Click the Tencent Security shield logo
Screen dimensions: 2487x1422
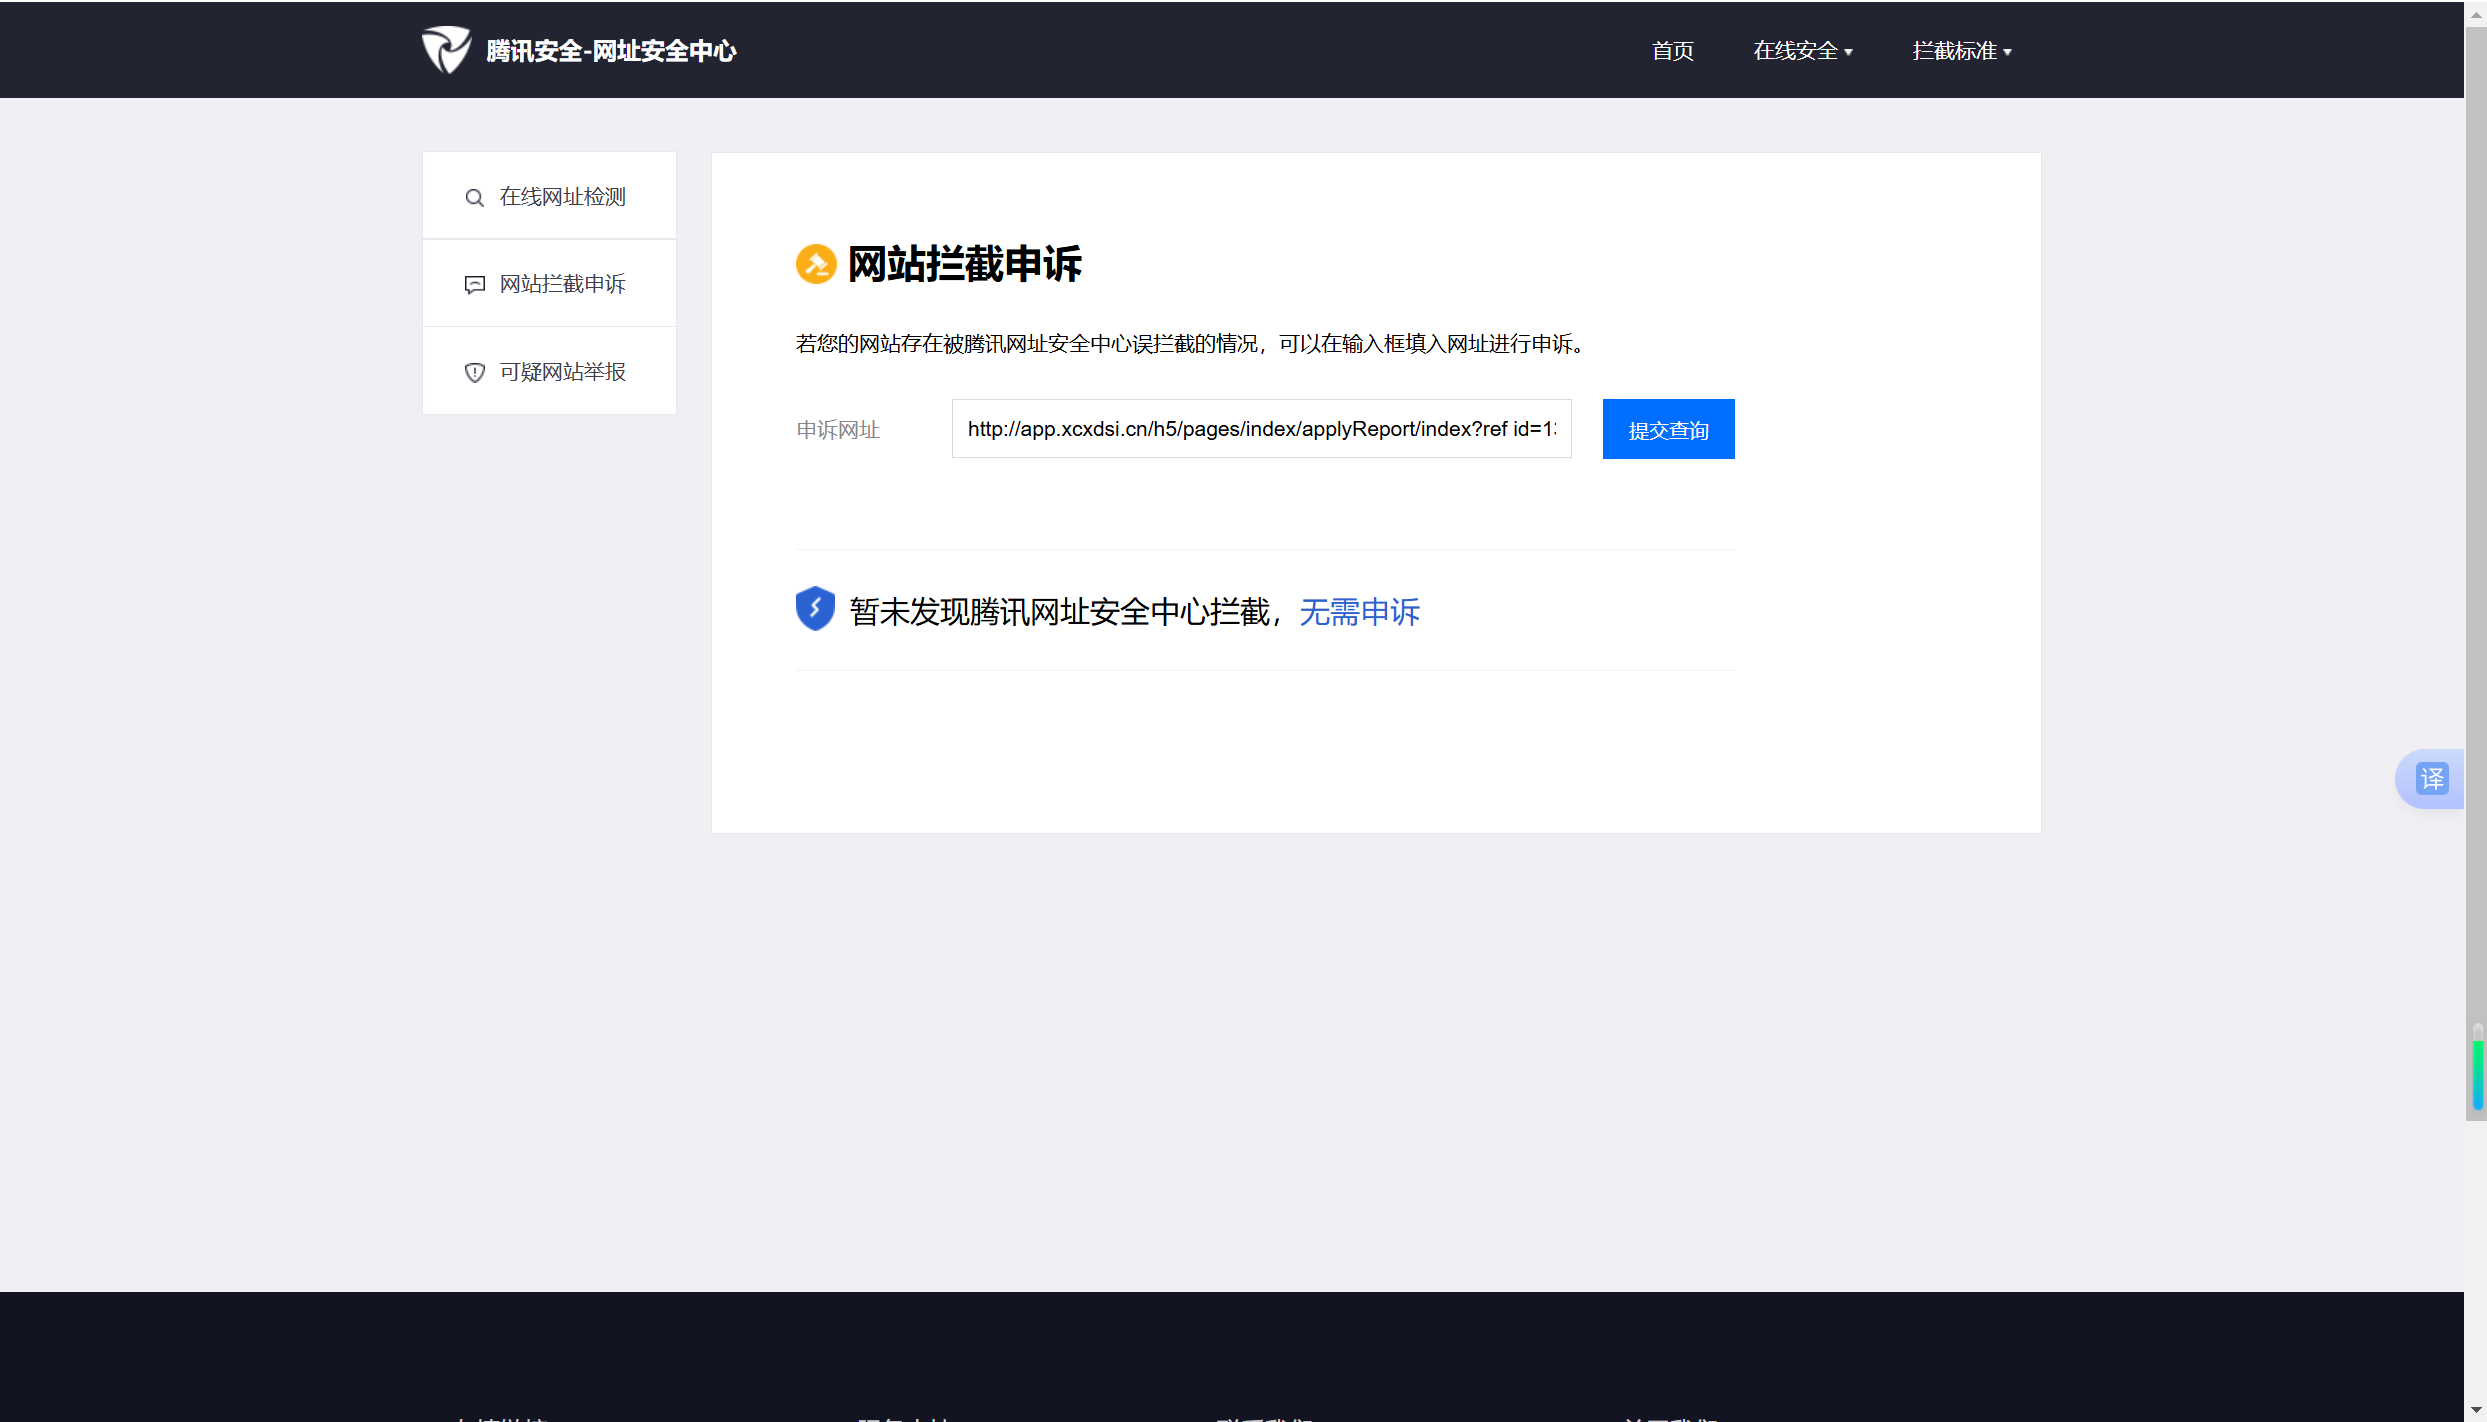point(445,49)
